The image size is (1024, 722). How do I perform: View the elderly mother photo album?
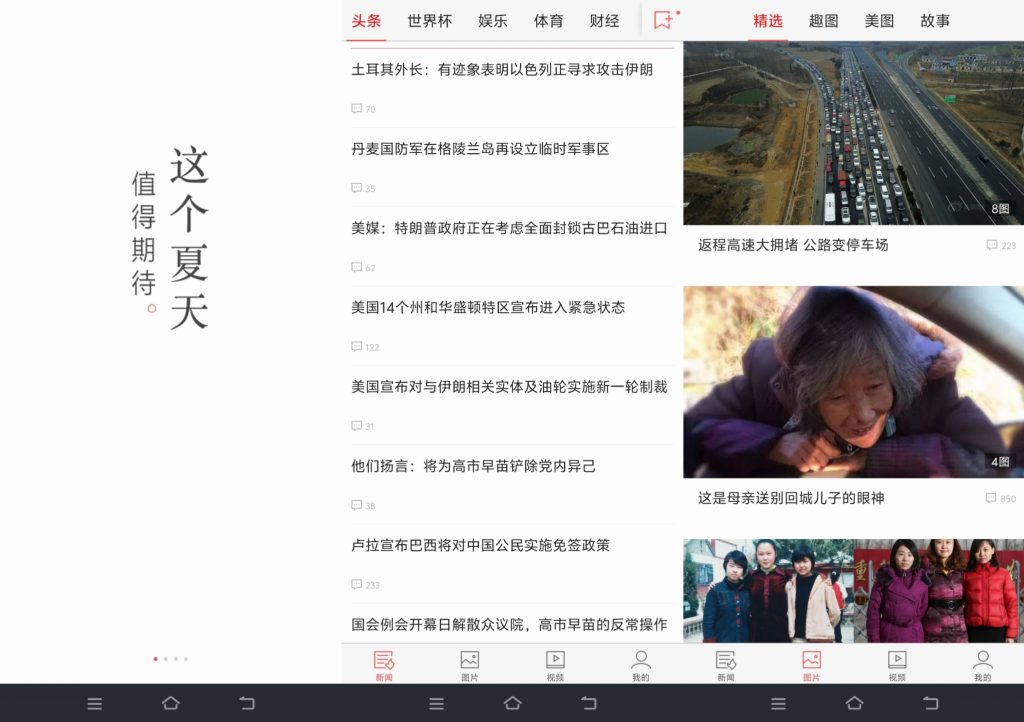coord(853,382)
